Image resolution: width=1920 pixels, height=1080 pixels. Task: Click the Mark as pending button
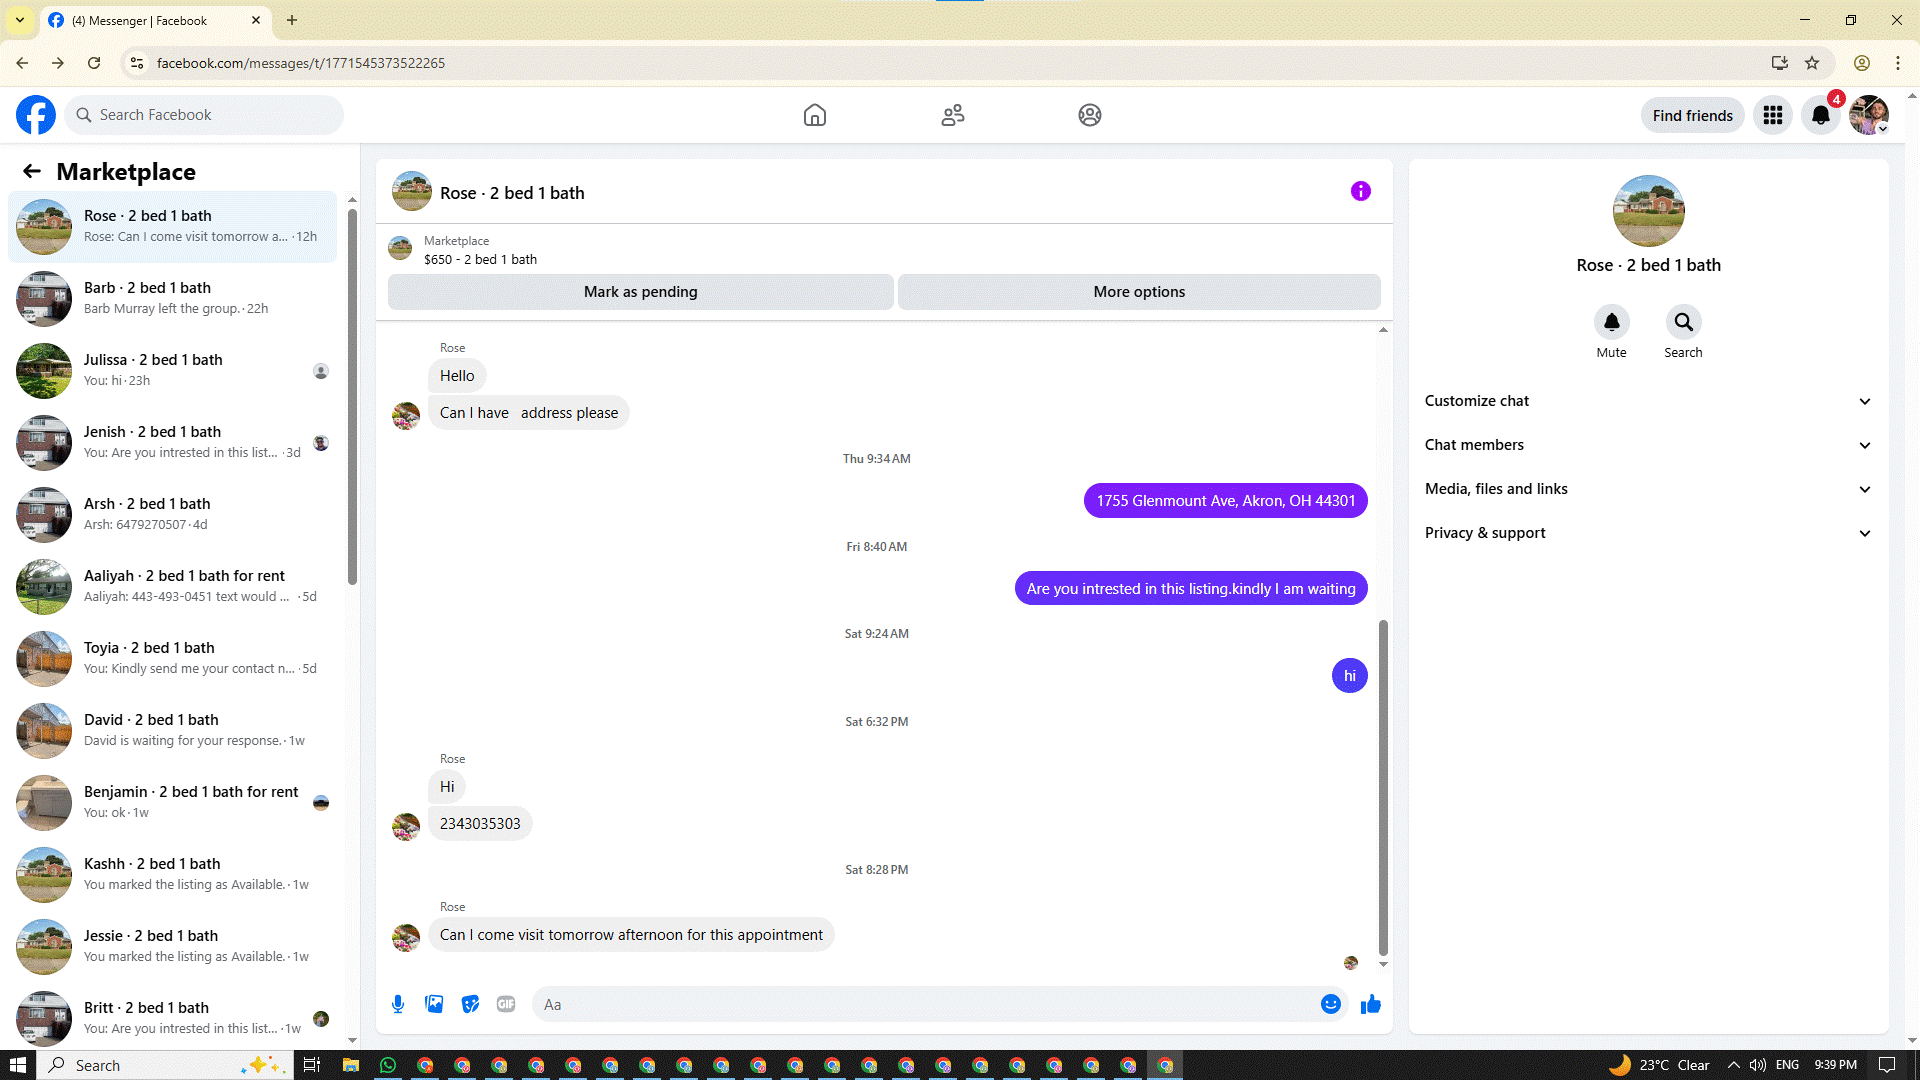click(x=641, y=292)
